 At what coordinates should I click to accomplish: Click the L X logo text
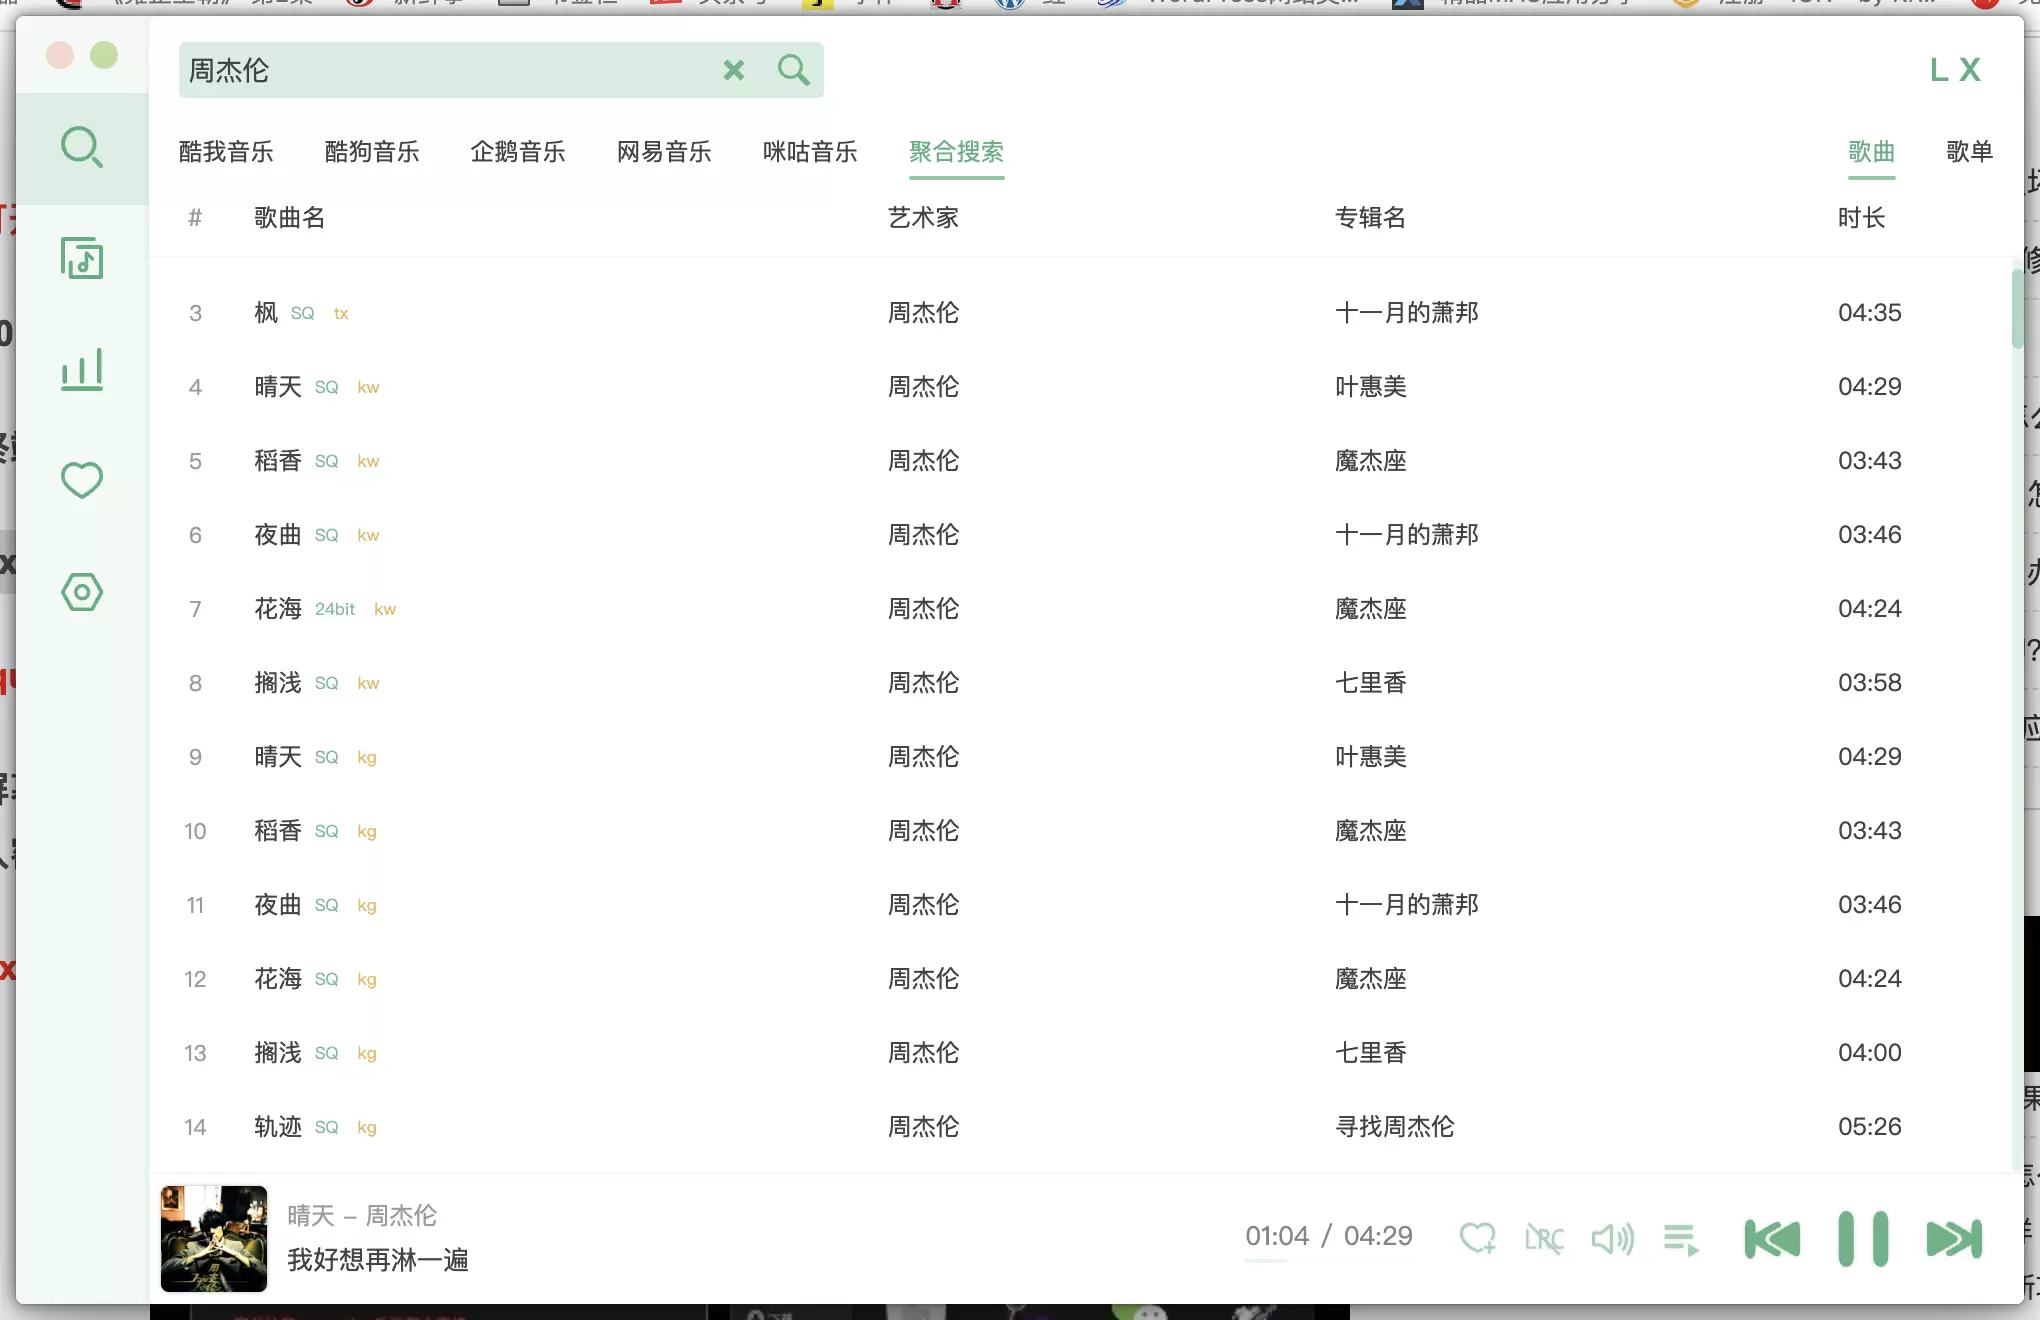point(1955,70)
